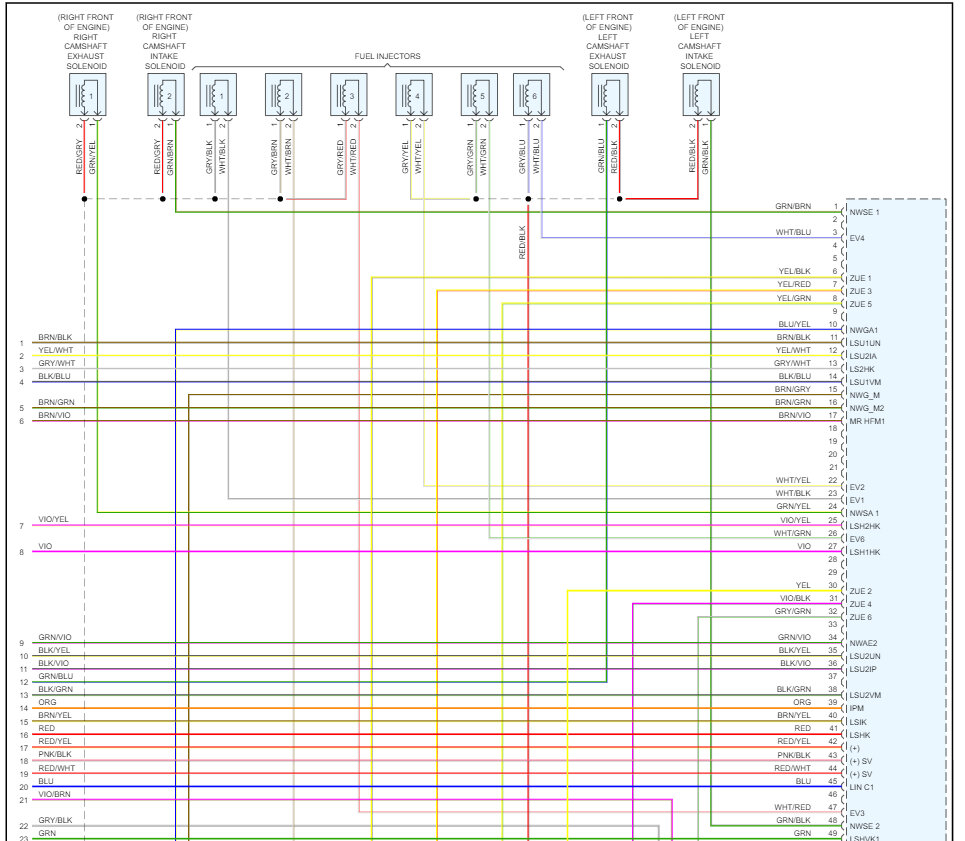Select fuel injector 2 coil symbol
Screen dimensions: 965x841
(283, 94)
